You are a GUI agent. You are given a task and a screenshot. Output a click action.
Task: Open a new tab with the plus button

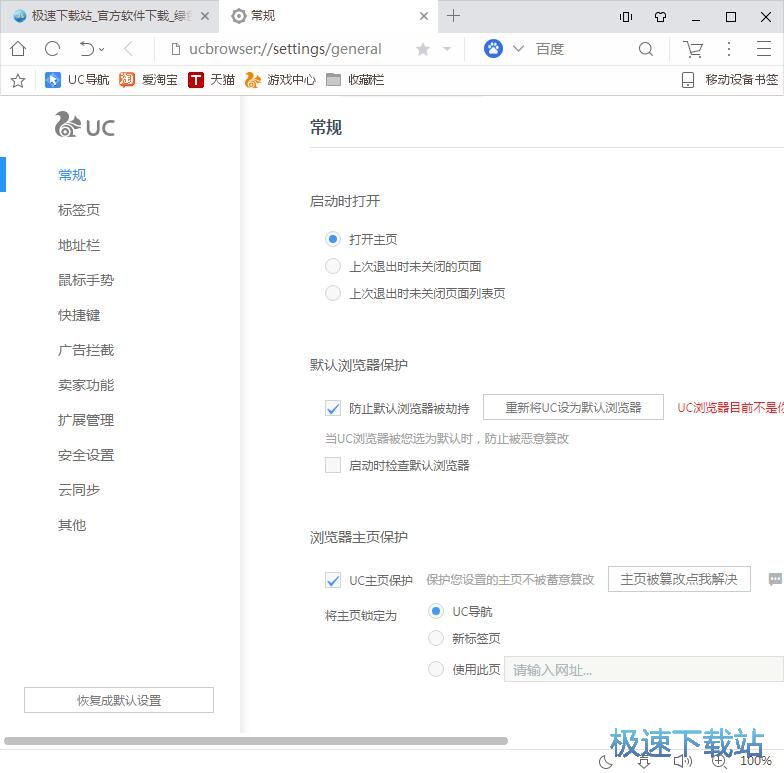[x=453, y=16]
